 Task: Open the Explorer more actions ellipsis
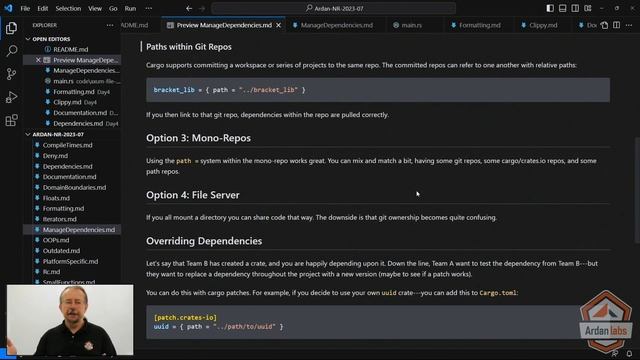point(110,25)
